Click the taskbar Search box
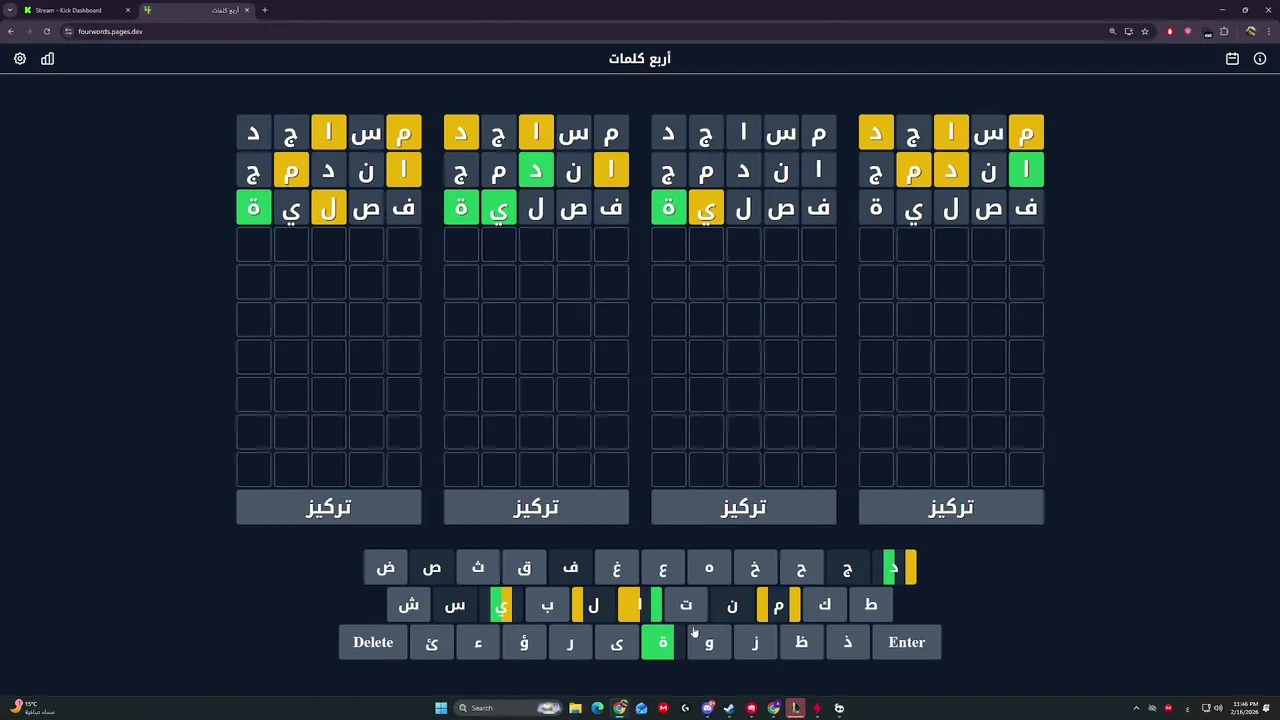Viewport: 1280px width, 720px height. (510, 708)
